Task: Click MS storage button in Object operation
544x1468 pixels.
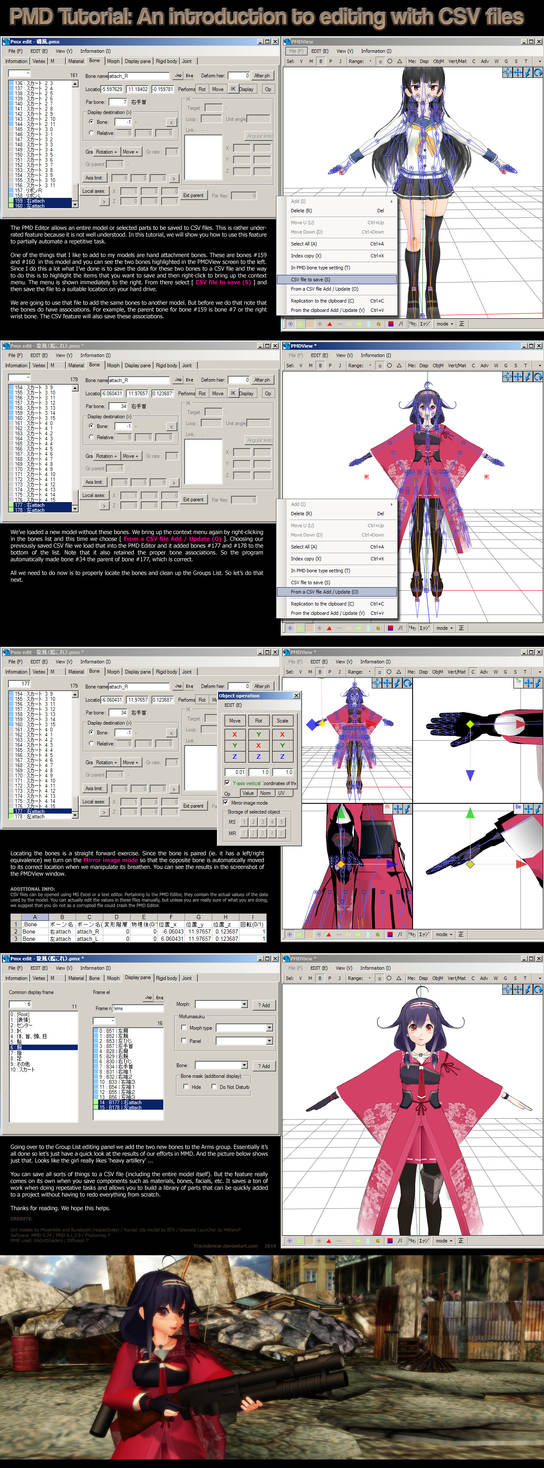Action: [232, 821]
